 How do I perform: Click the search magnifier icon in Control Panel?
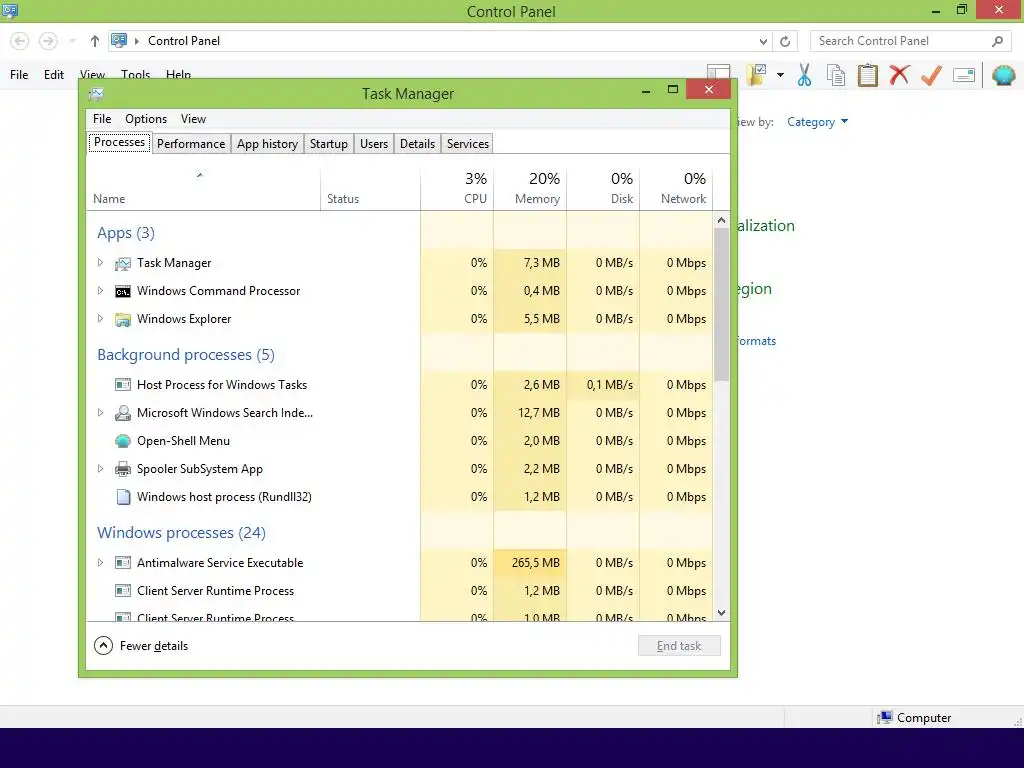(x=997, y=41)
